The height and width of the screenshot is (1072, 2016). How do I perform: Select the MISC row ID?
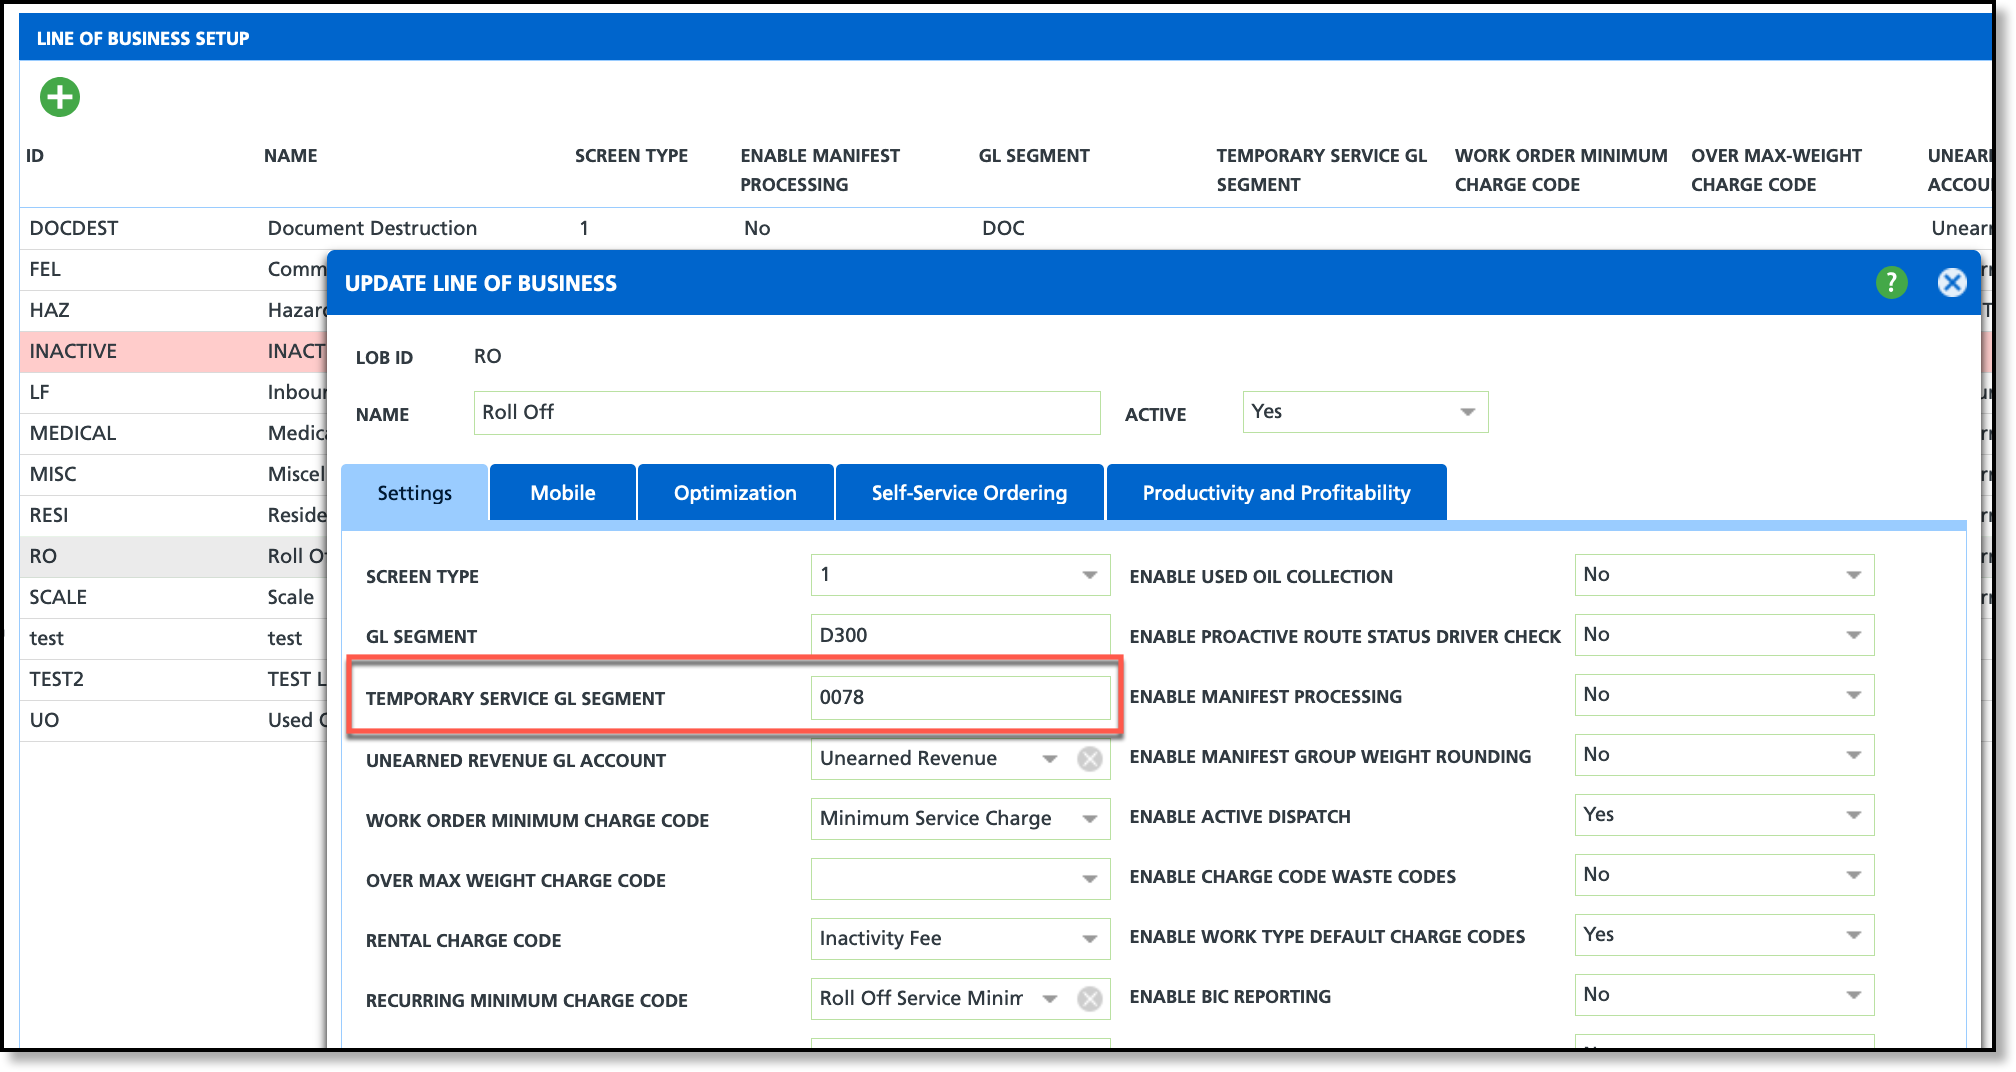53,474
